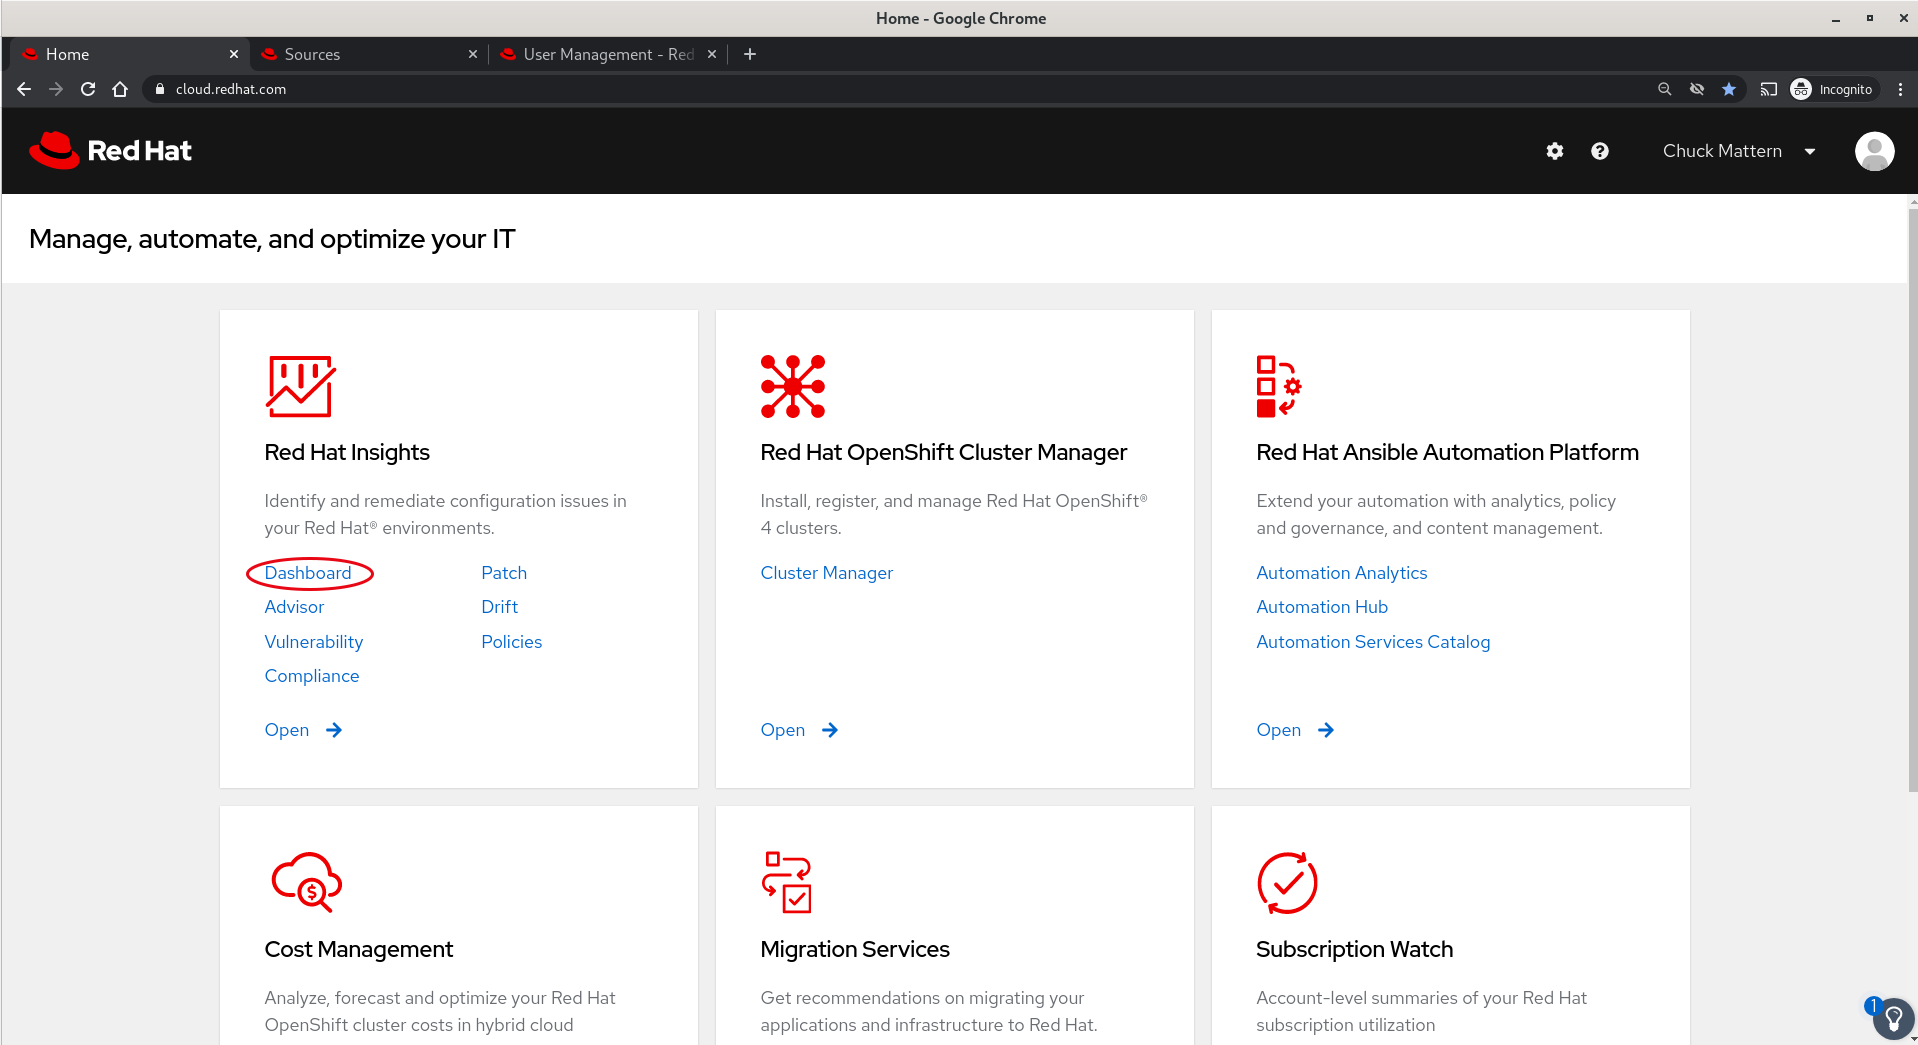Image resolution: width=1918 pixels, height=1045 pixels.
Task: Open the lightbulb notification icon
Action: [x=1892, y=1019]
